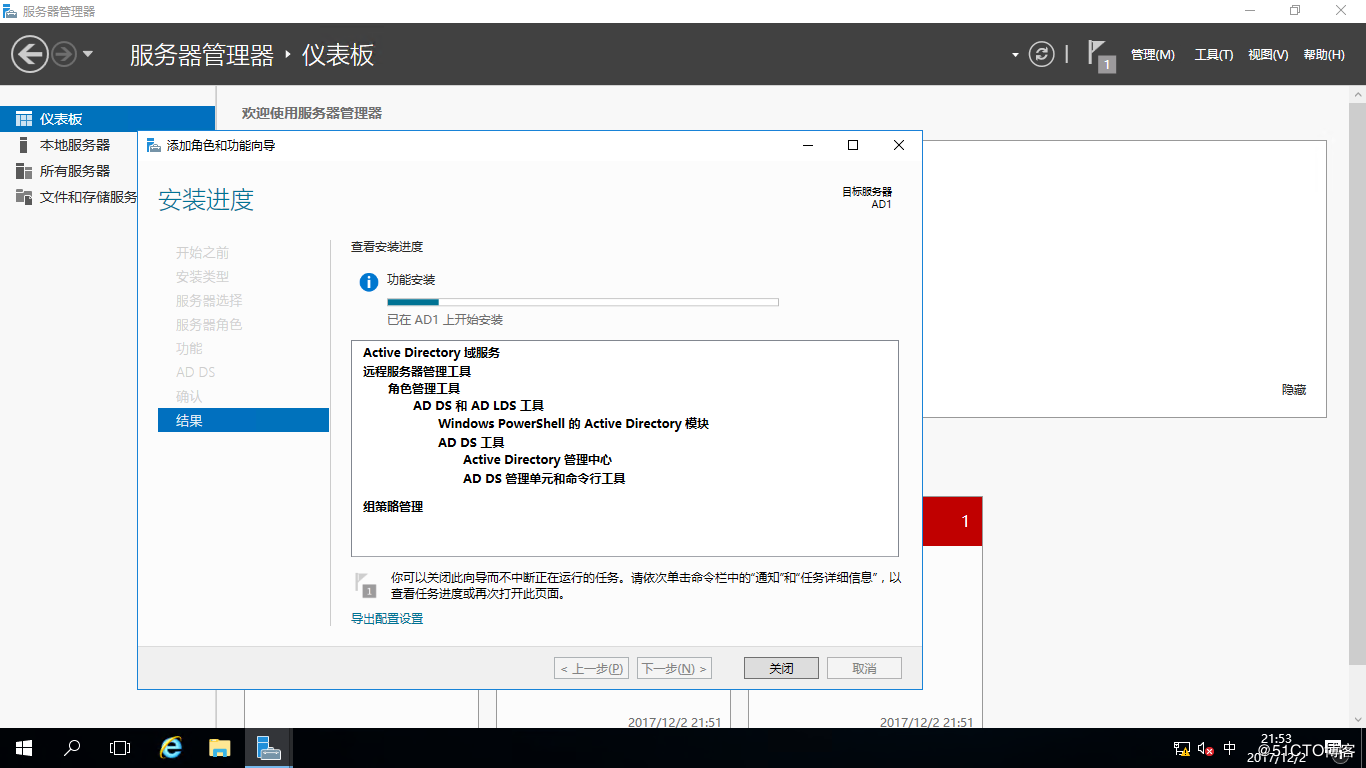The image size is (1366, 768).
Task: Select 远程服务器管理工具 in results list
Action: coord(417,371)
